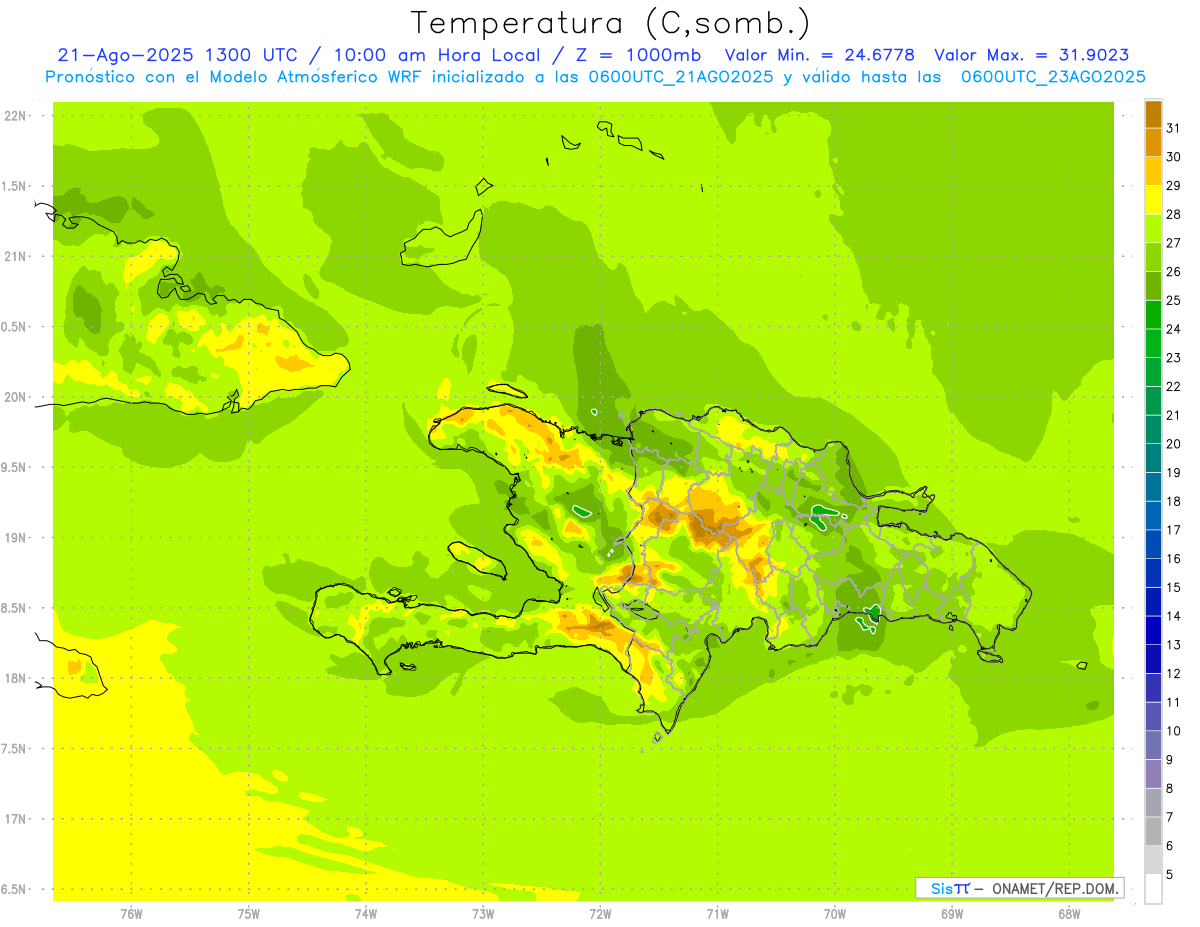This screenshot has height=927, width=1200.
Task: Click the '74W' longitude label
Action: (366, 913)
